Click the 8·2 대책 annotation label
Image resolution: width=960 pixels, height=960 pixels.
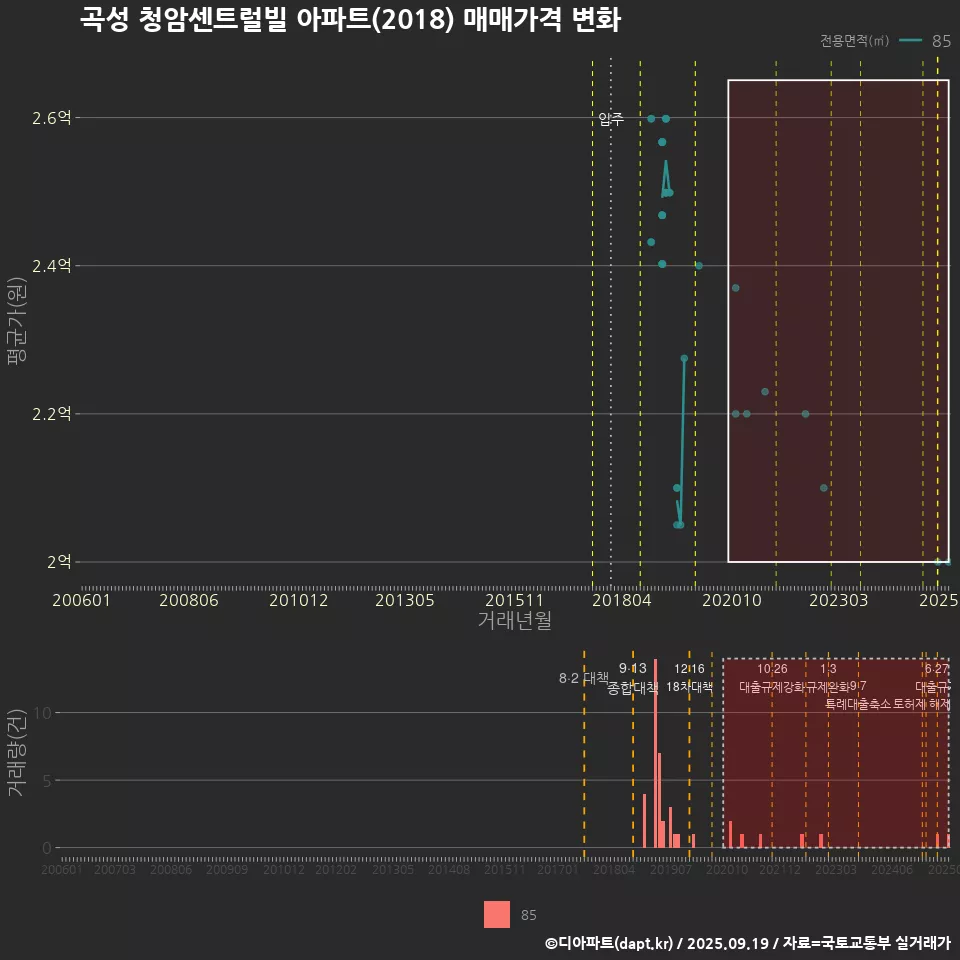(583, 678)
